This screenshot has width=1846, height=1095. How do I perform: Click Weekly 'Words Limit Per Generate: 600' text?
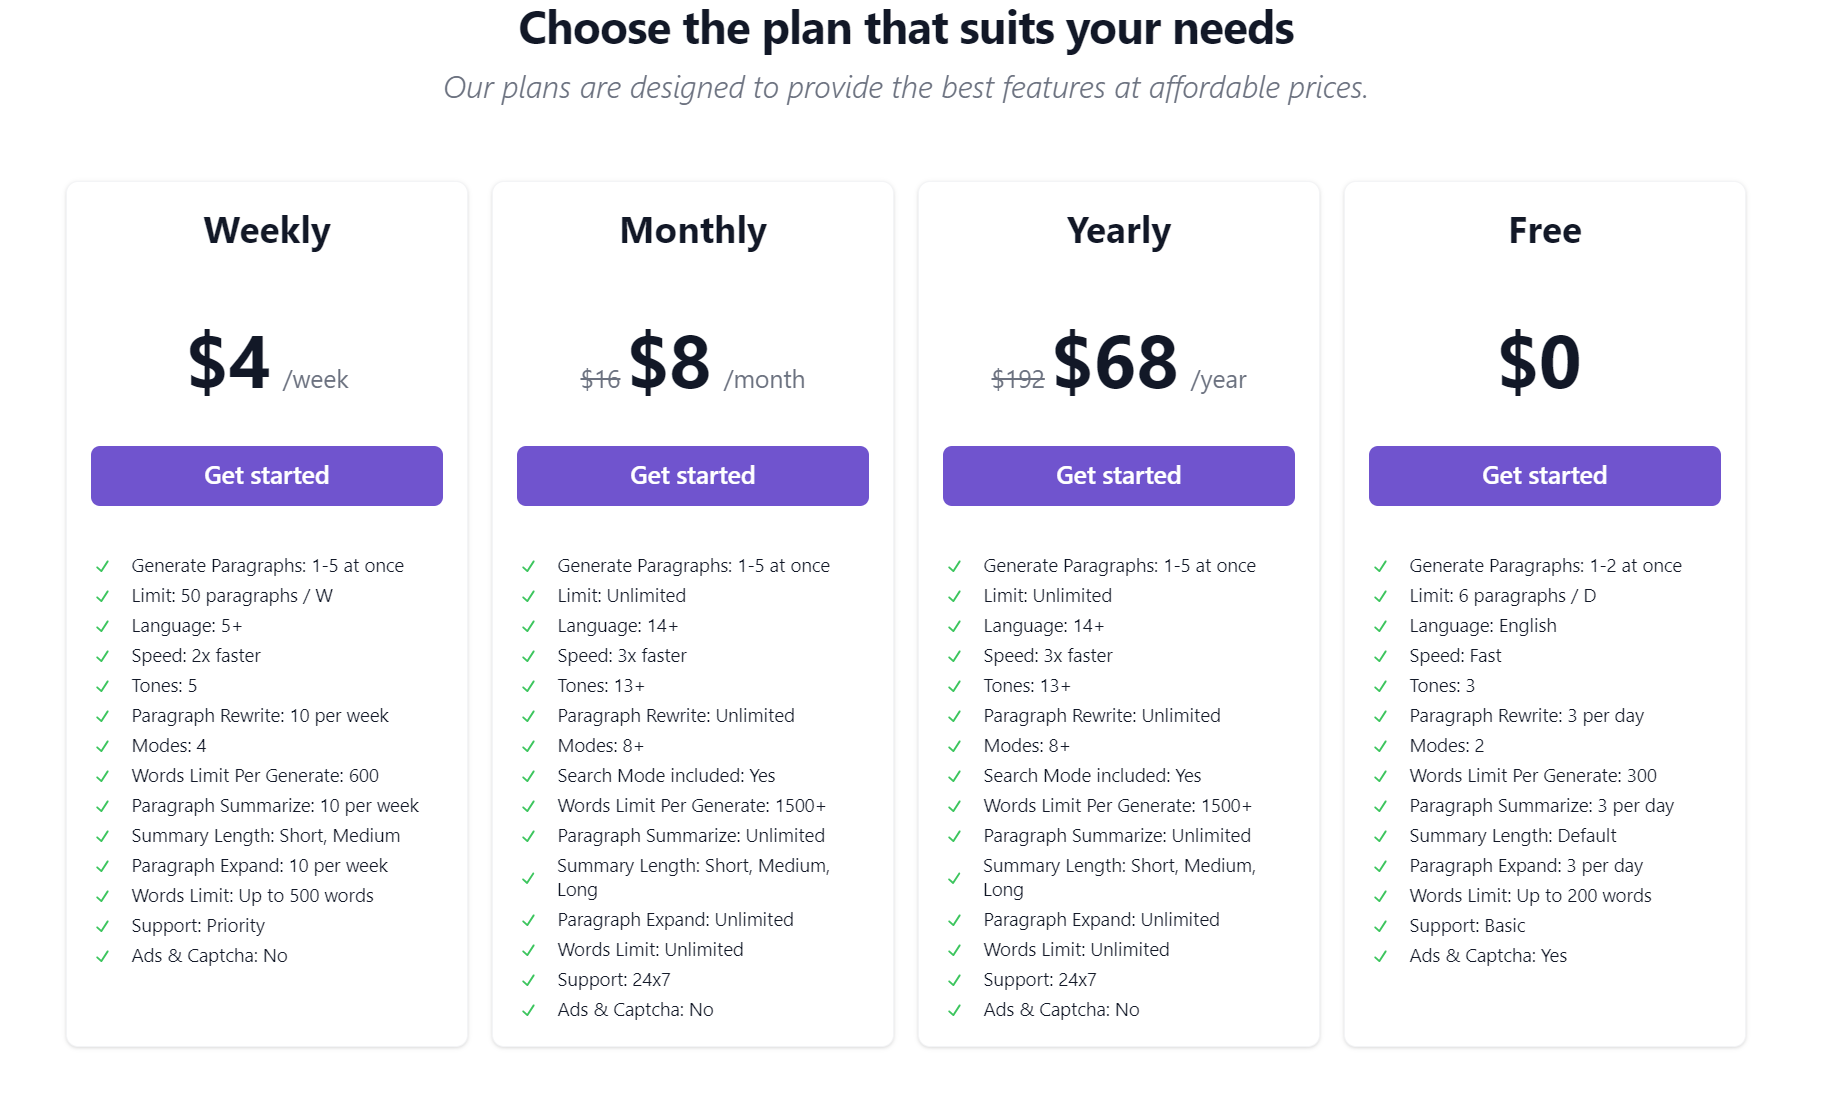(255, 776)
